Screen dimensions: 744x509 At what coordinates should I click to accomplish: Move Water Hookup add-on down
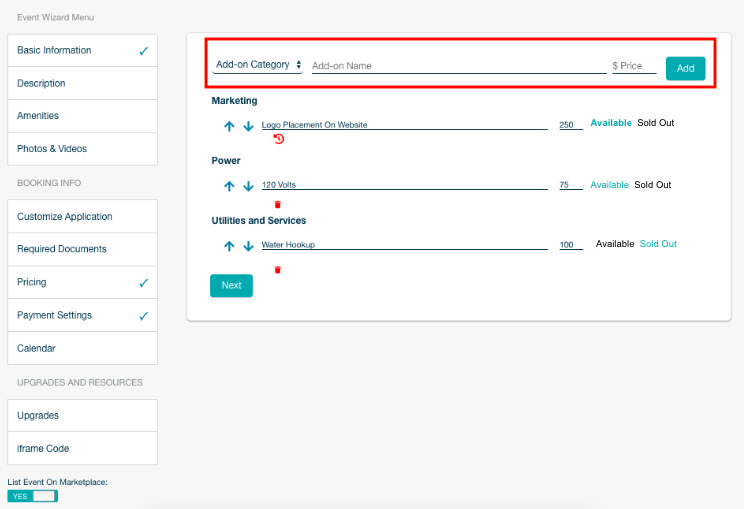248,246
